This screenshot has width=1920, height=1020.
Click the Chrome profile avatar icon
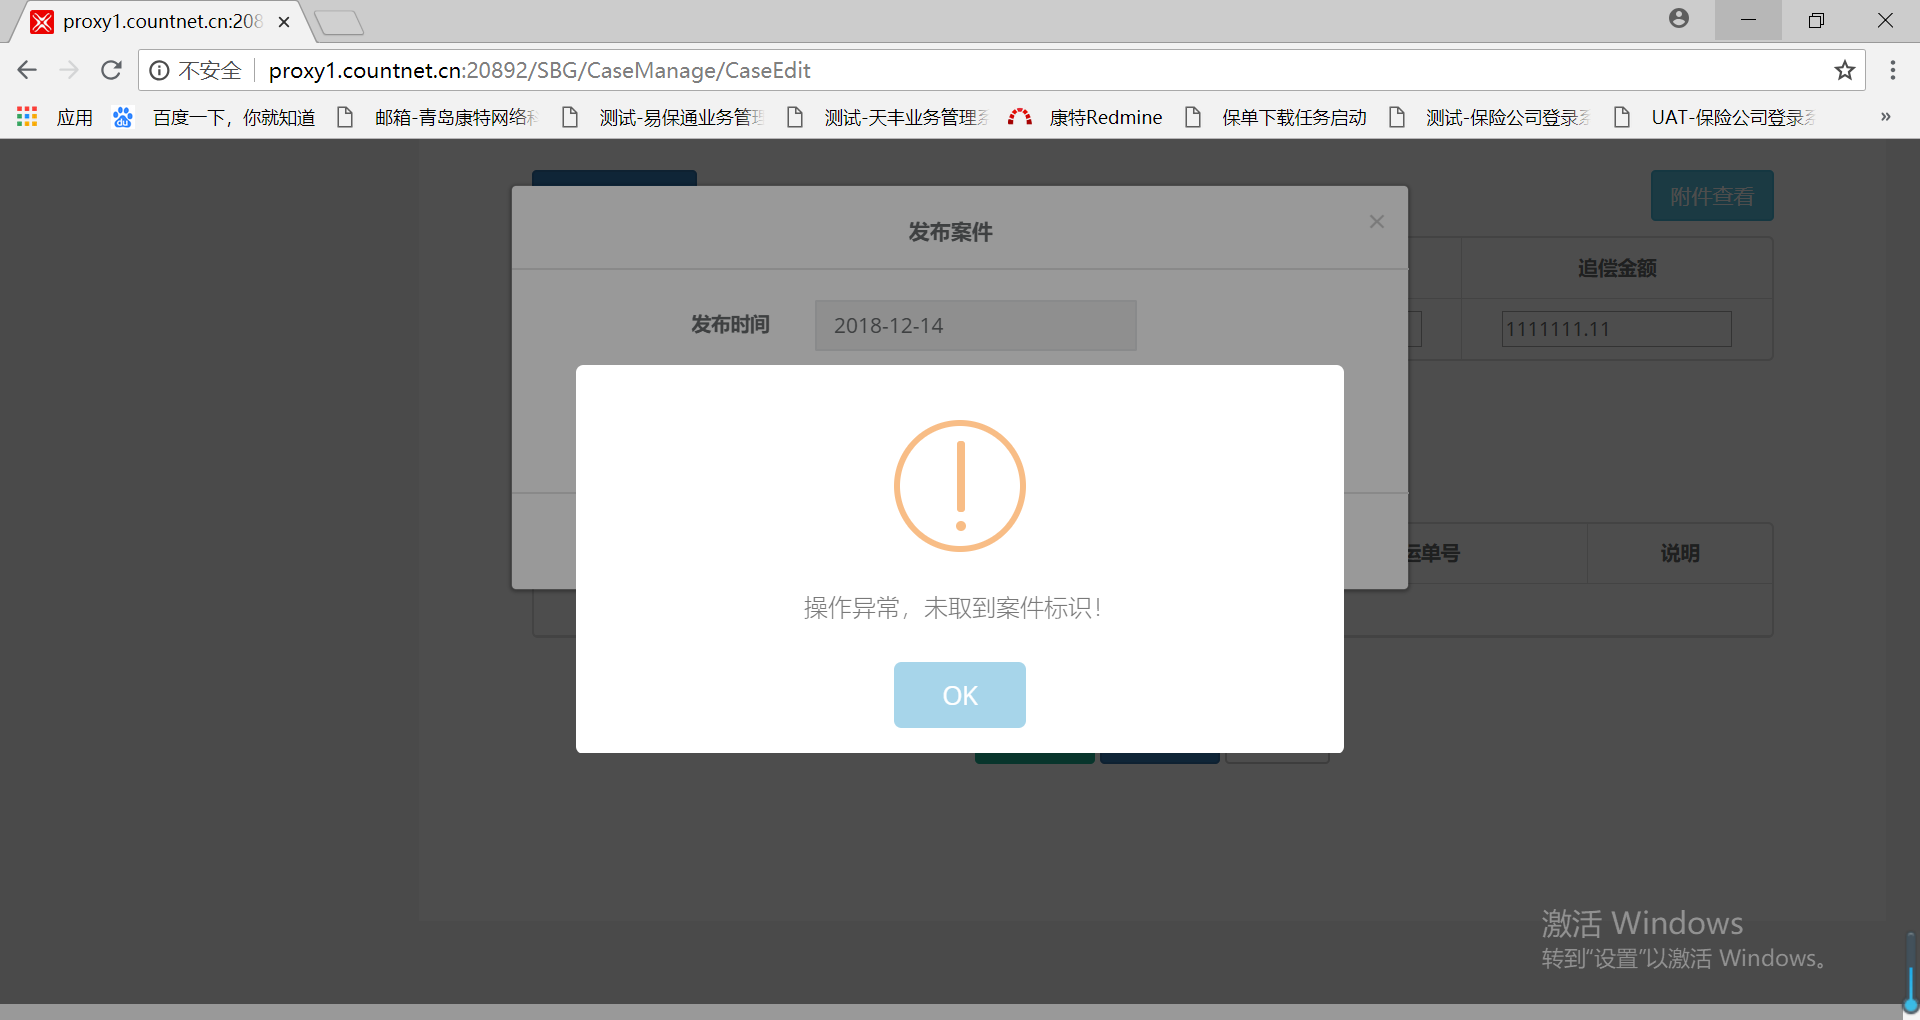(1679, 18)
